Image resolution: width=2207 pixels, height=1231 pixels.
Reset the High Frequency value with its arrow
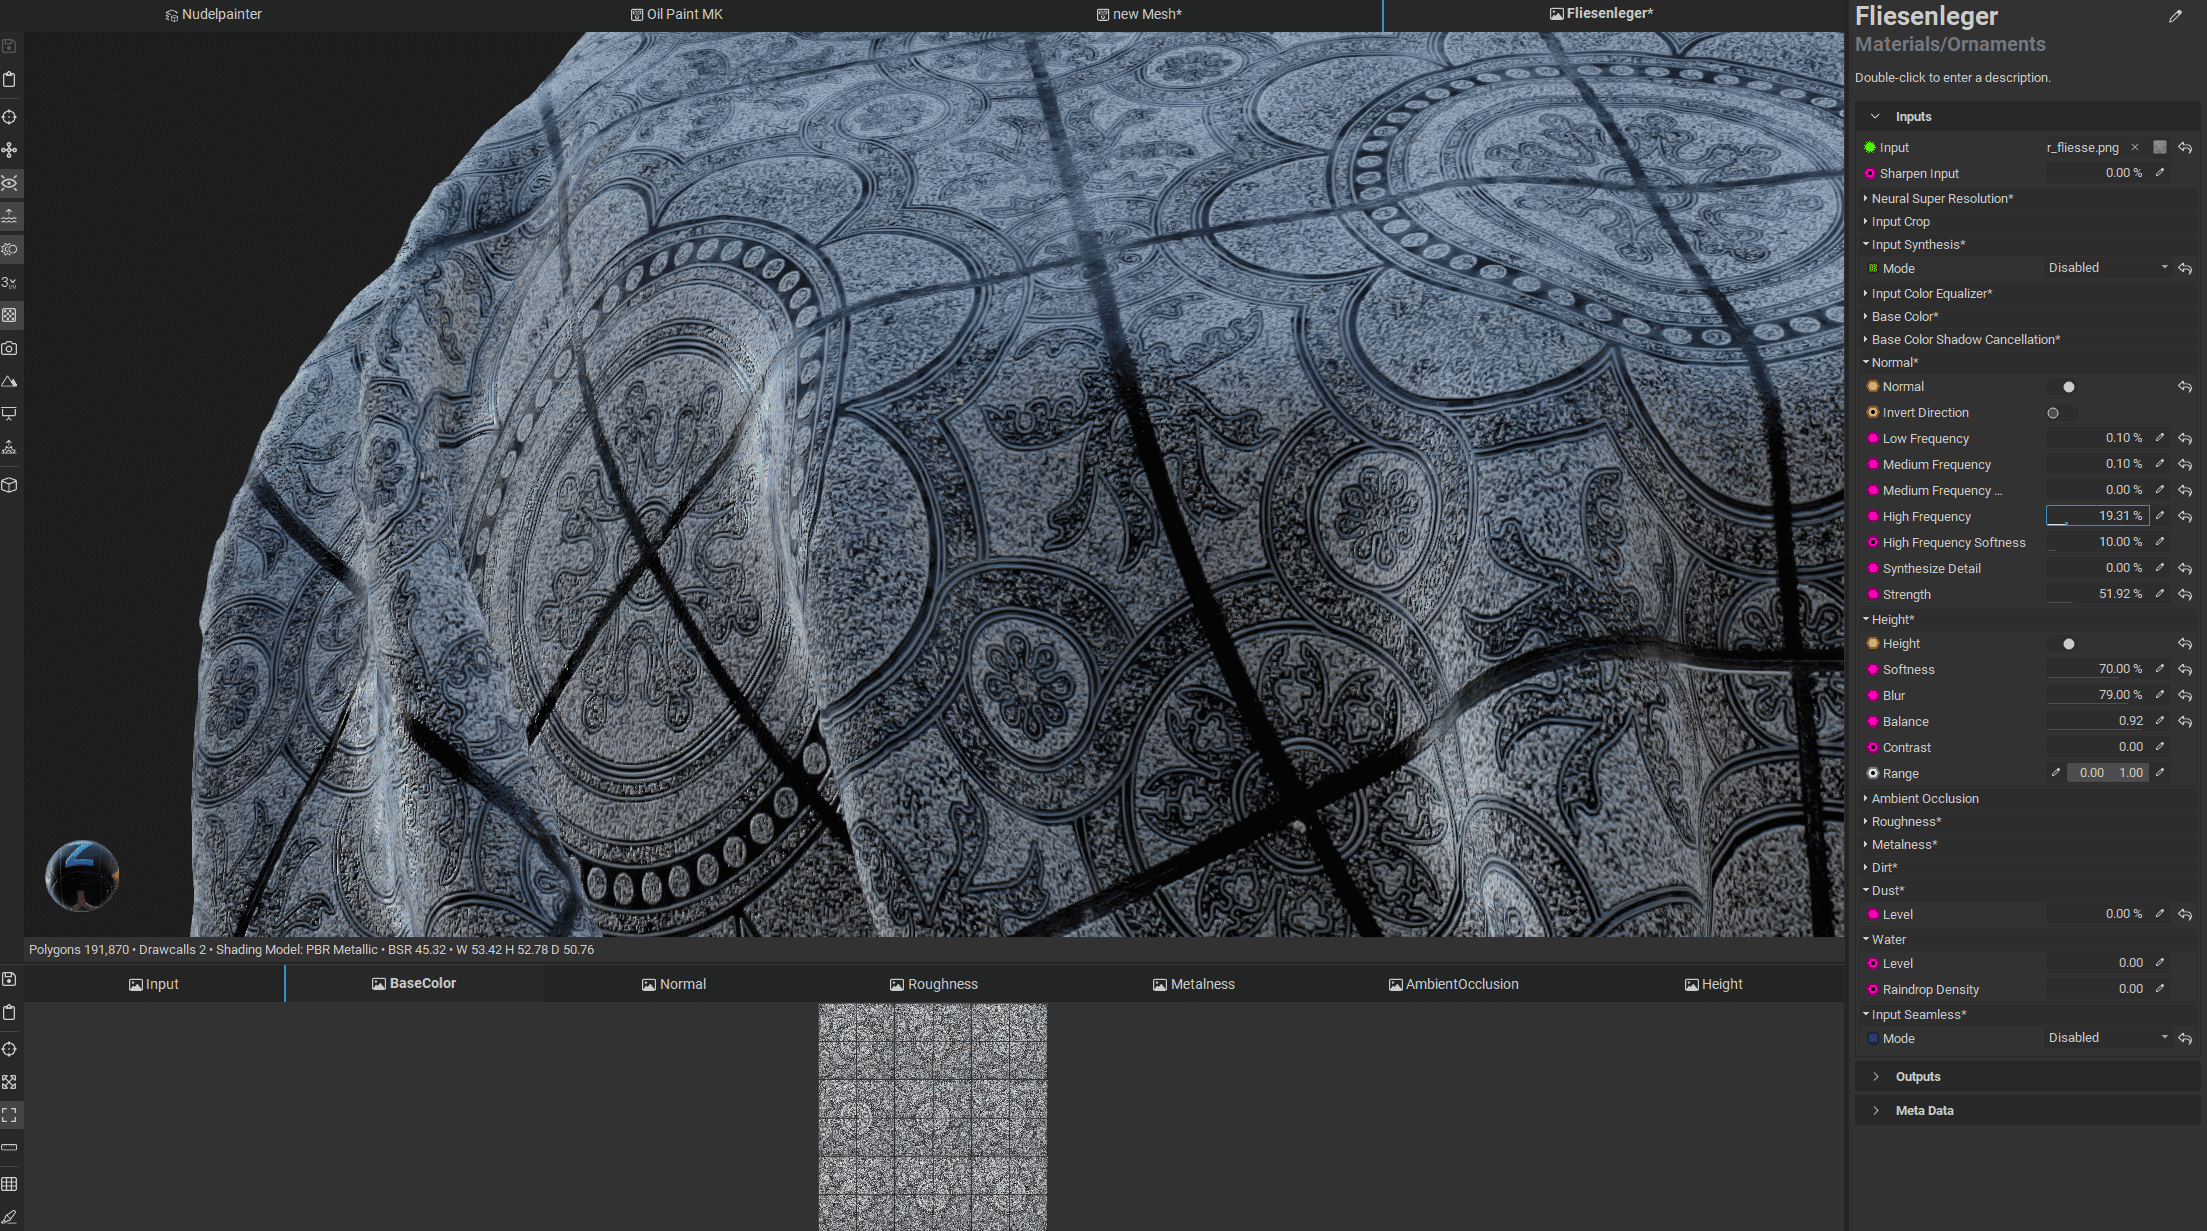click(x=2185, y=517)
